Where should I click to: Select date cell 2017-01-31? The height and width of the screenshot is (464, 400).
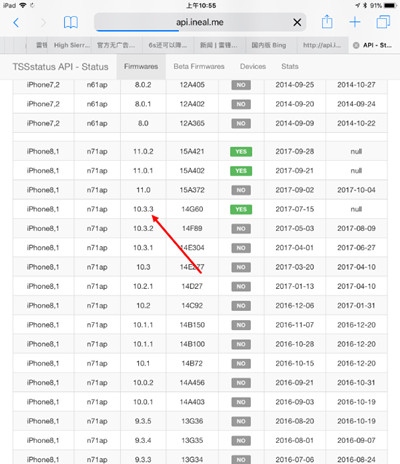click(x=356, y=305)
